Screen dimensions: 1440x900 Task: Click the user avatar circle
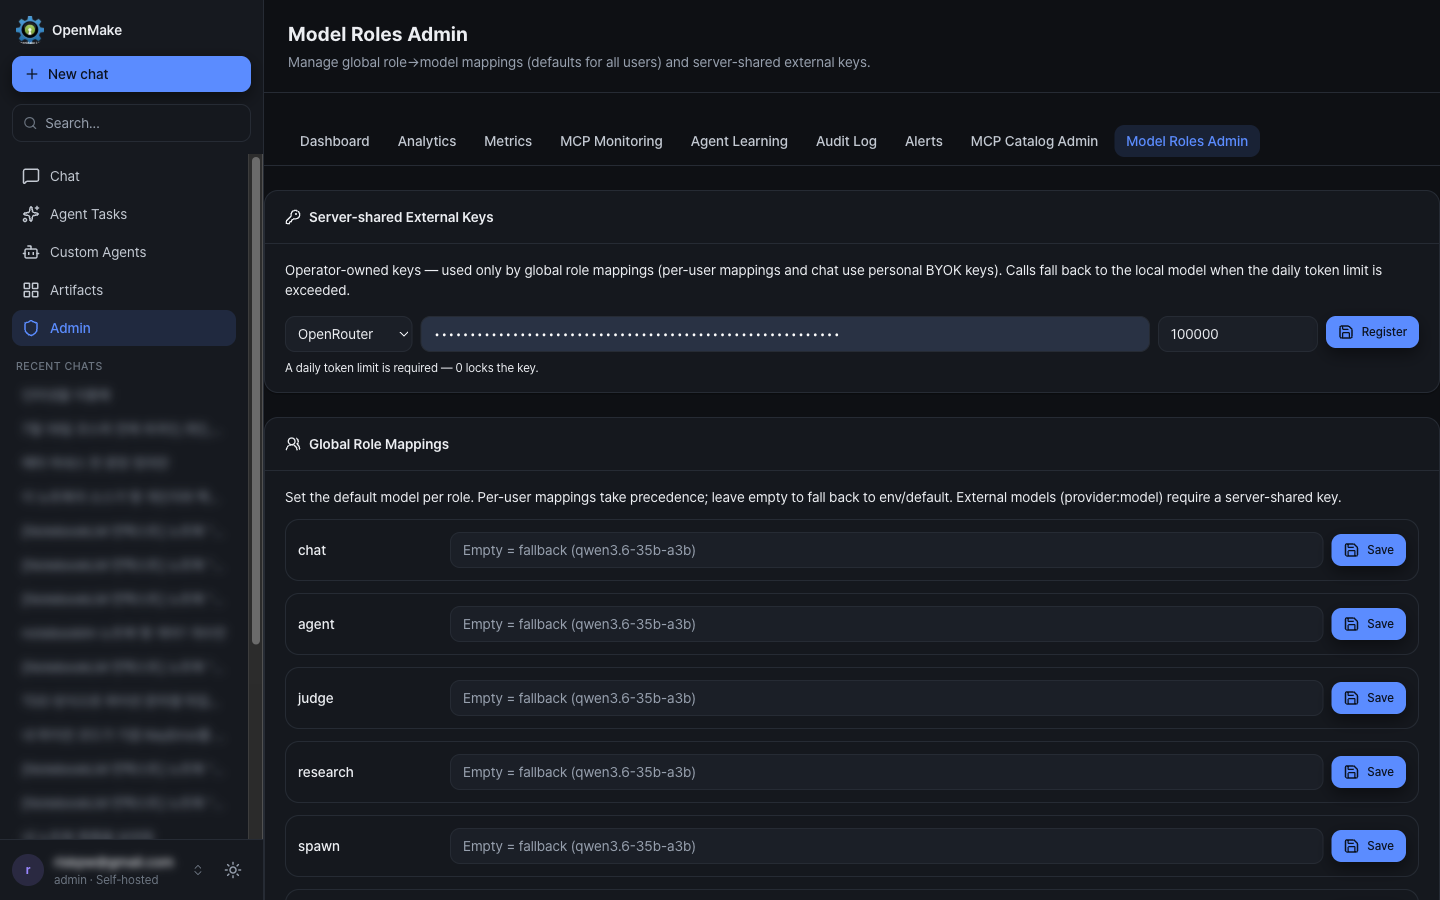coord(28,870)
